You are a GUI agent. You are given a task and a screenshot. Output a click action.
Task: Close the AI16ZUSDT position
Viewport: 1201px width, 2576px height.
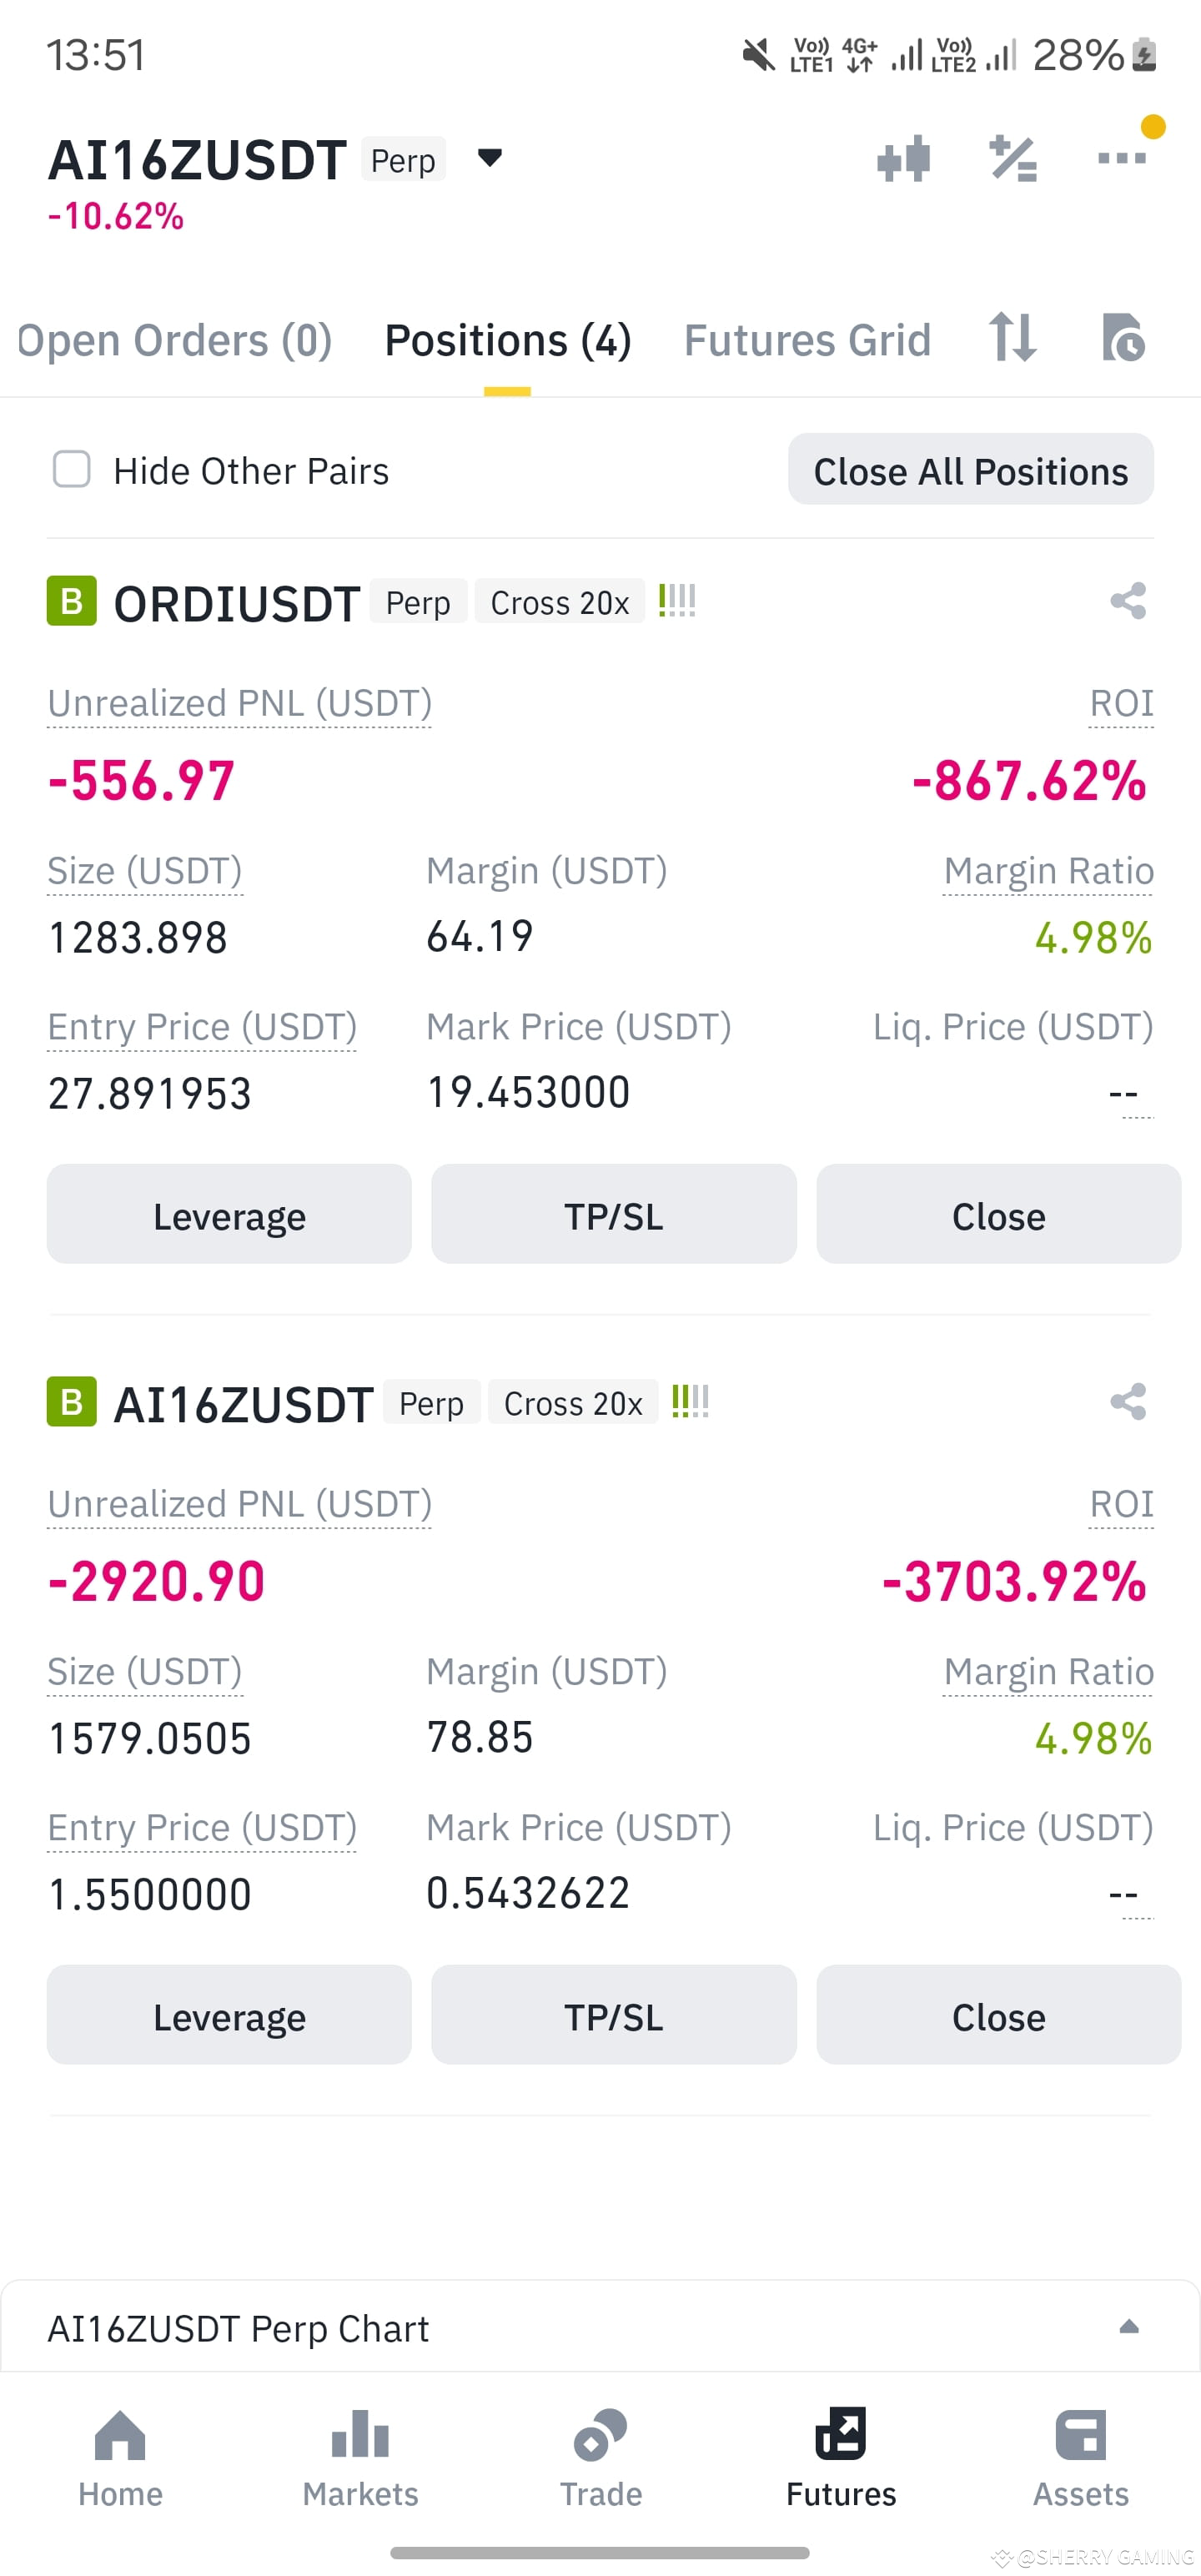tap(998, 2015)
